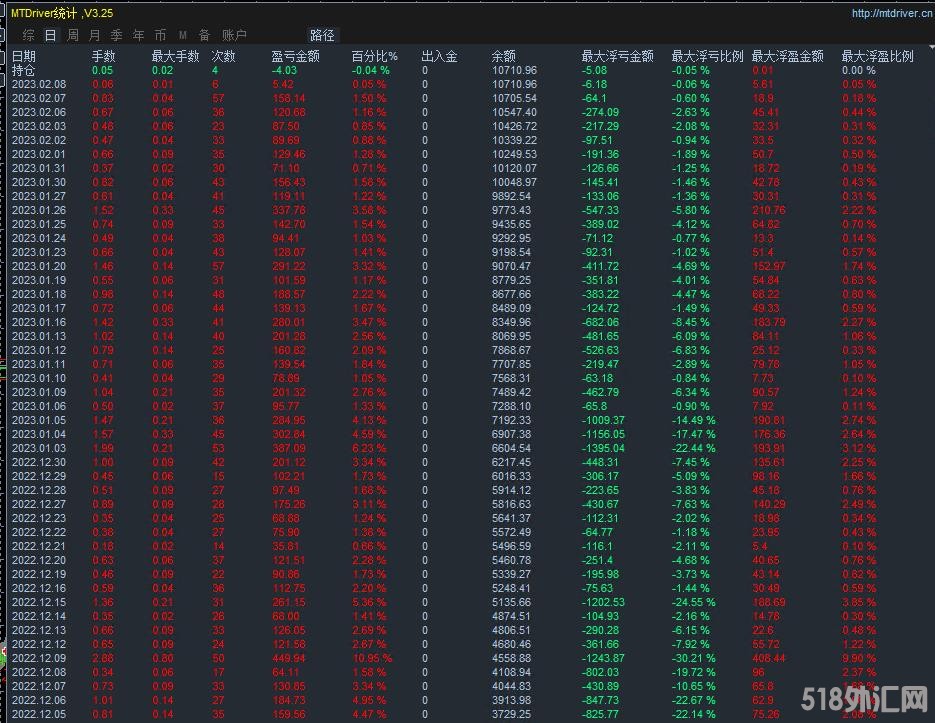
Task: Click profit amount 387.09
Action: [289, 448]
